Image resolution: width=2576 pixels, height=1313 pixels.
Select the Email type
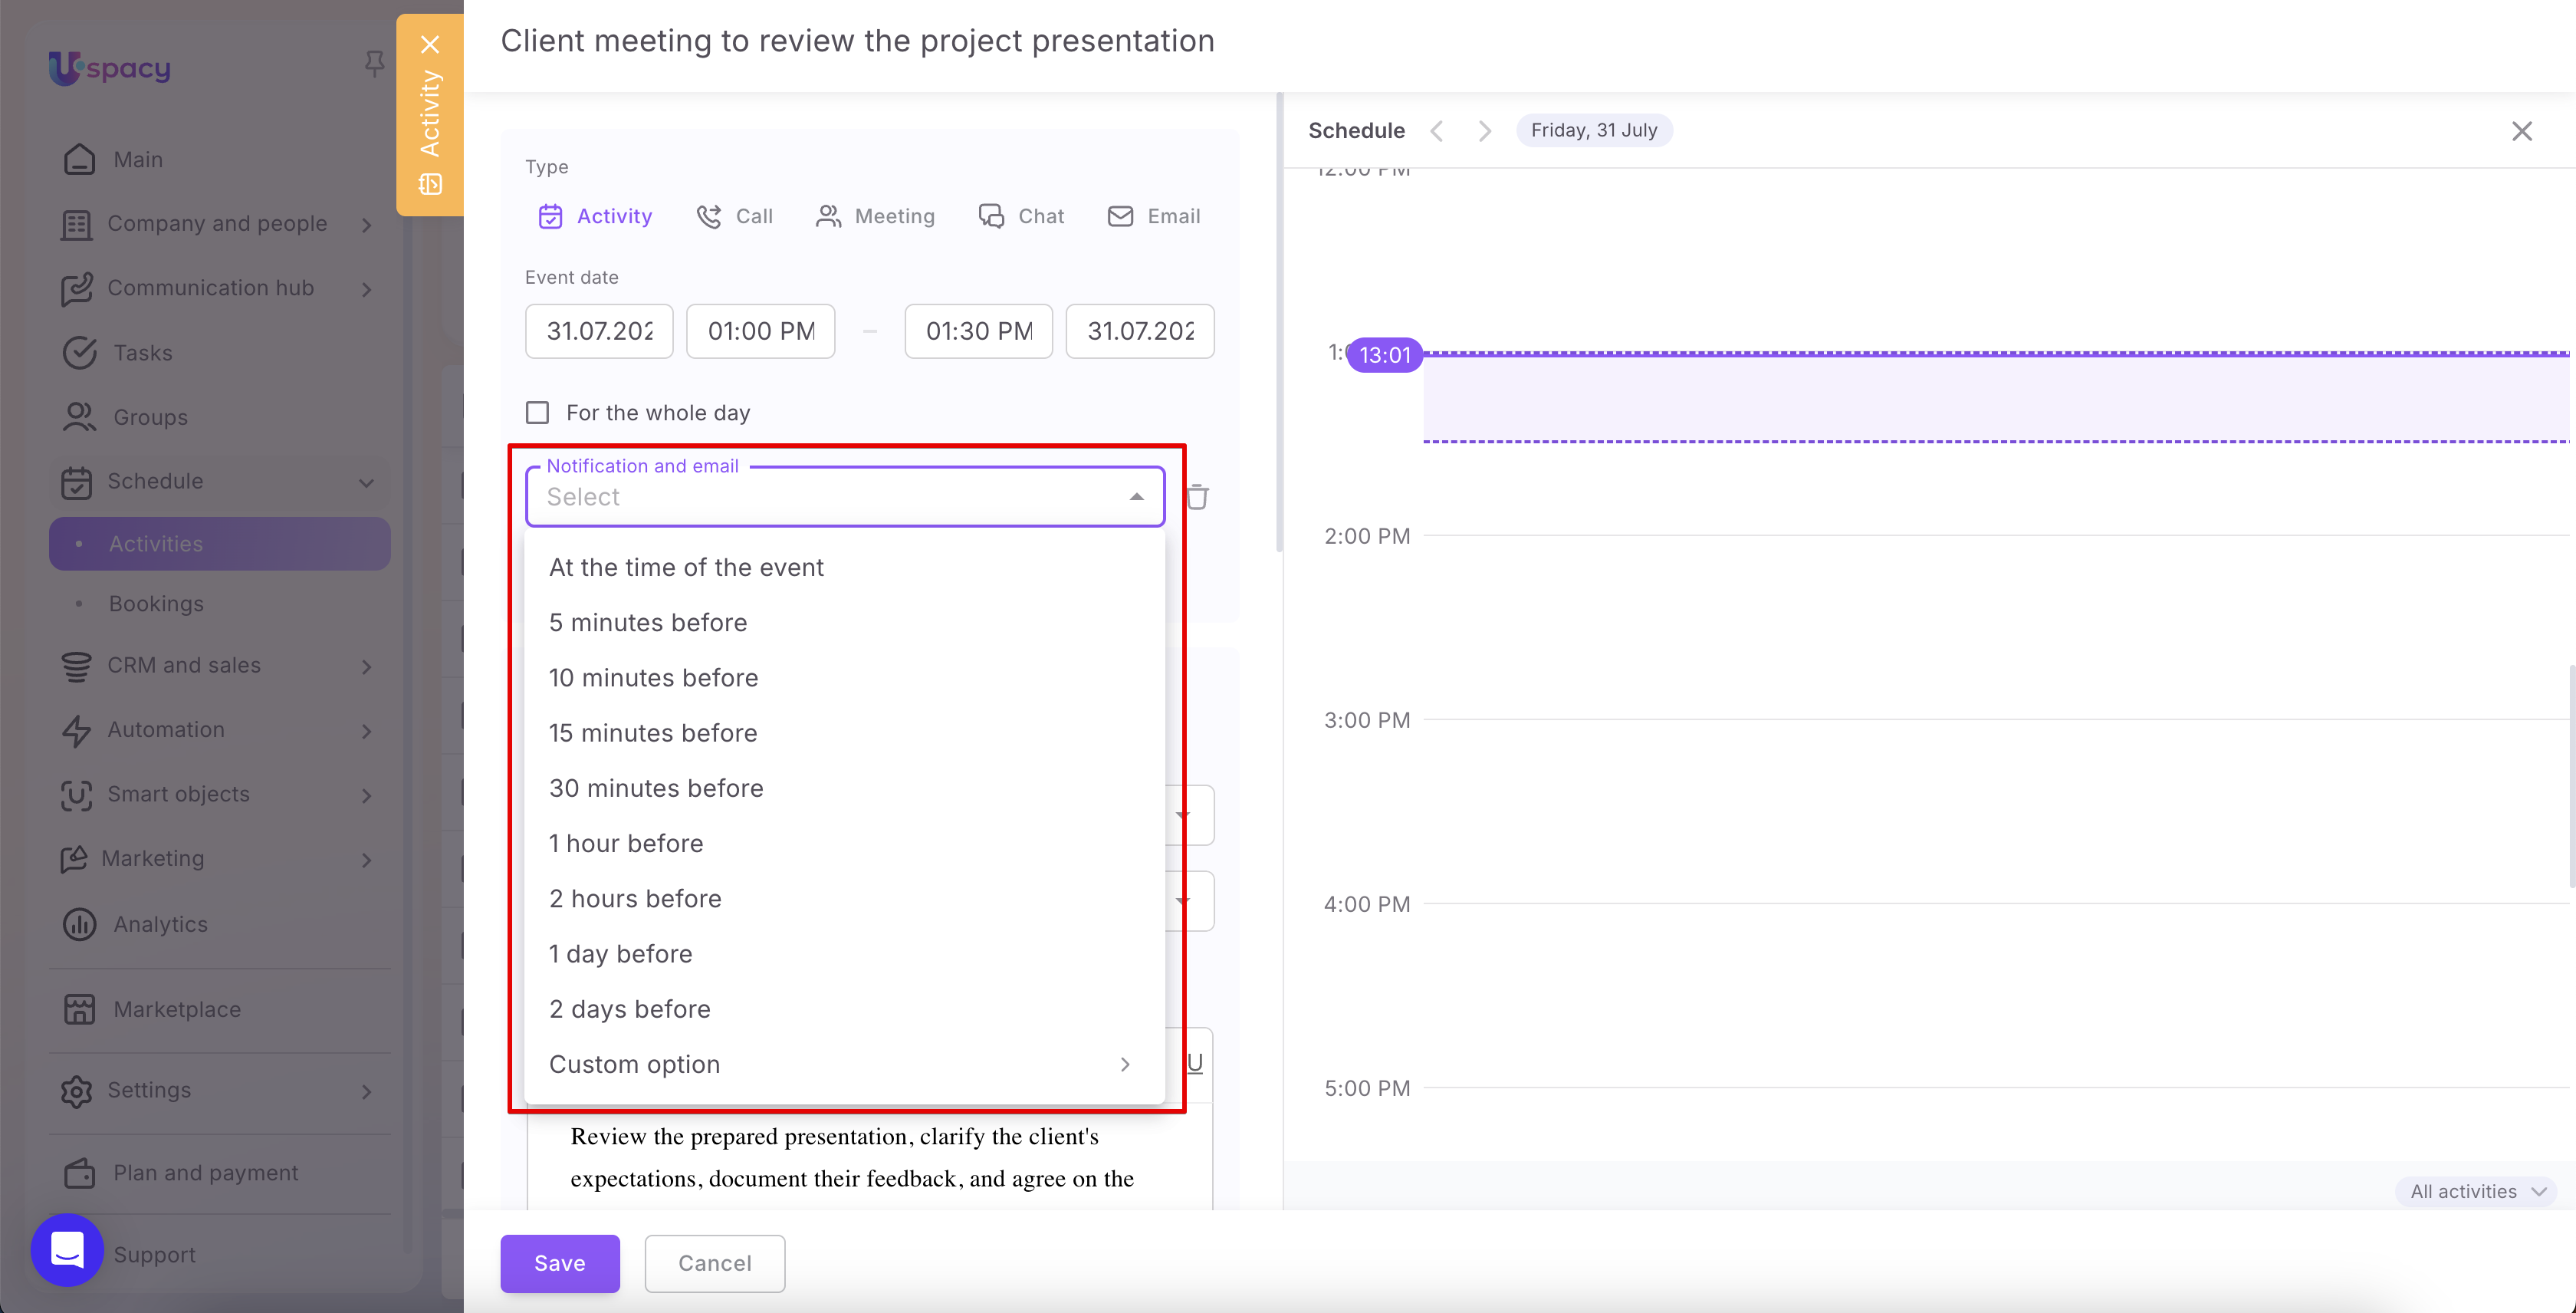1154,216
